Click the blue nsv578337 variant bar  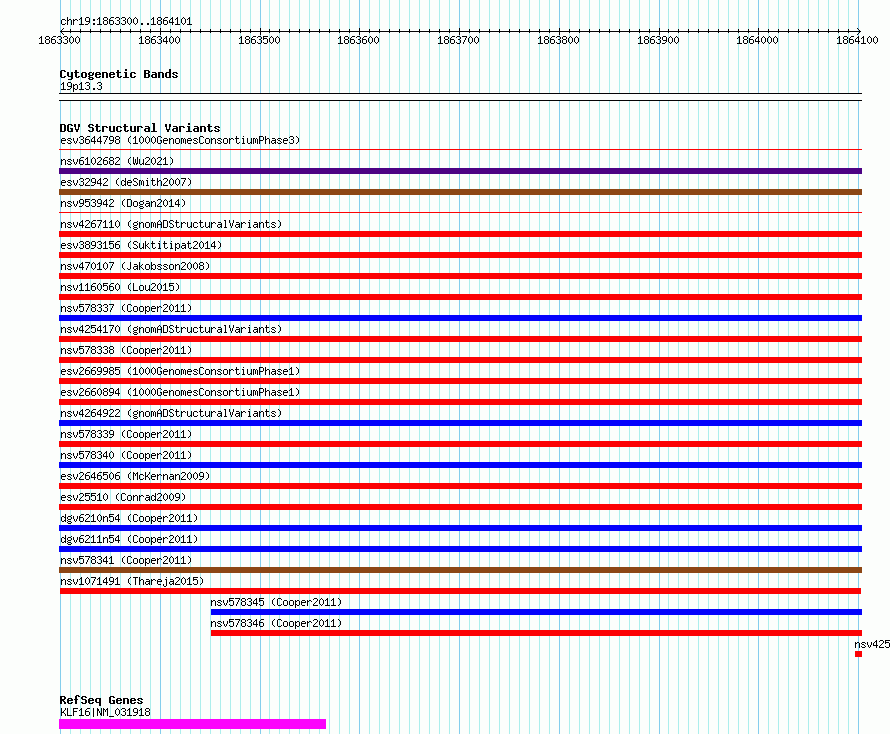(x=460, y=318)
